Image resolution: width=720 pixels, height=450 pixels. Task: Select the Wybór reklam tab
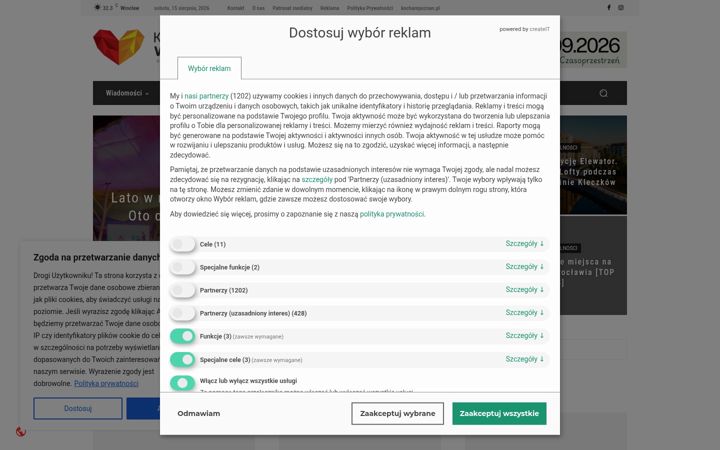pyautogui.click(x=209, y=68)
